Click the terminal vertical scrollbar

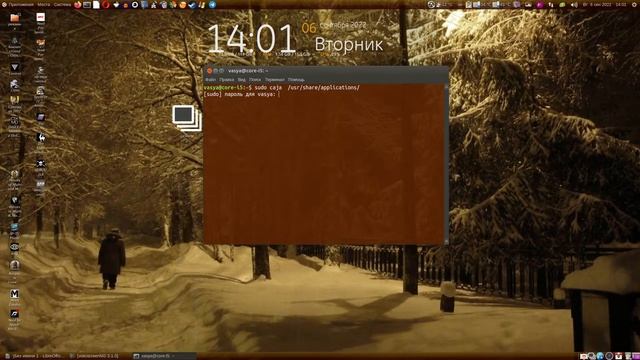click(446, 164)
